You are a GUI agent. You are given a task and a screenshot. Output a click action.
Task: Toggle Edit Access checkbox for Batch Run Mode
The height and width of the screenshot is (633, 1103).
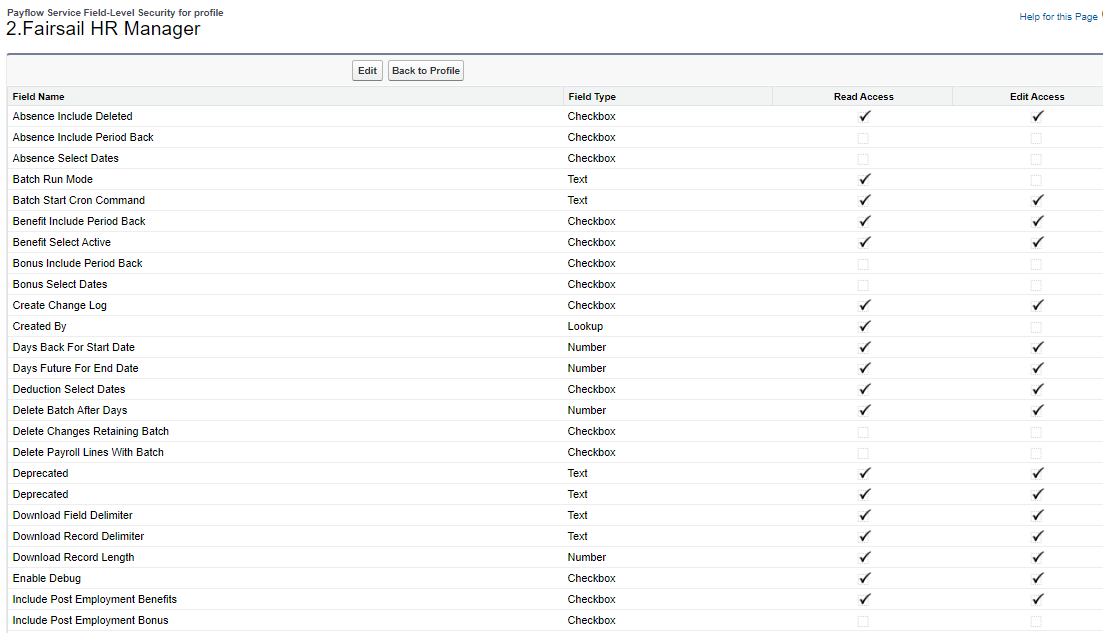(1036, 180)
